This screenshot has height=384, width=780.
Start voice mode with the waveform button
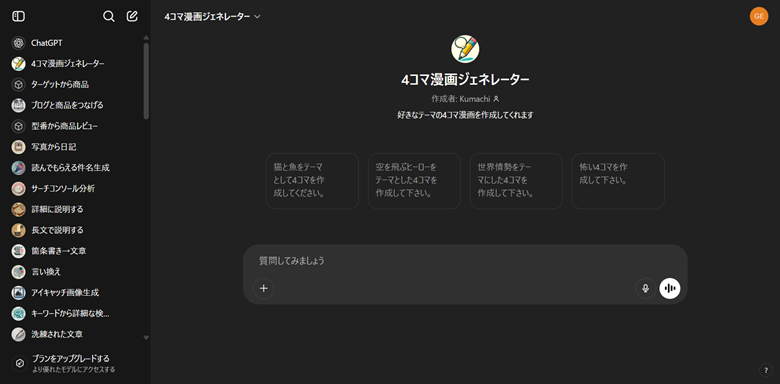click(x=670, y=288)
